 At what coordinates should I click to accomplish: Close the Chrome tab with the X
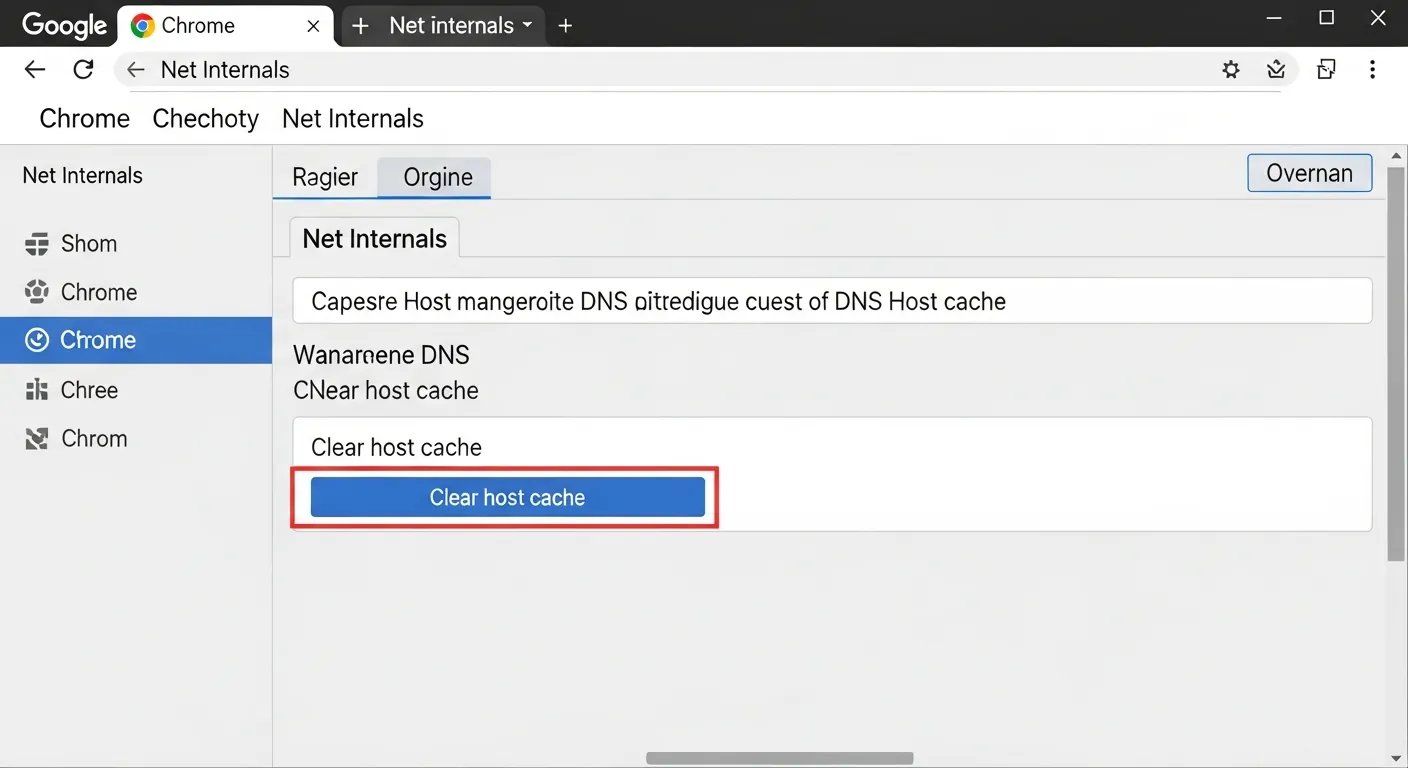(313, 26)
